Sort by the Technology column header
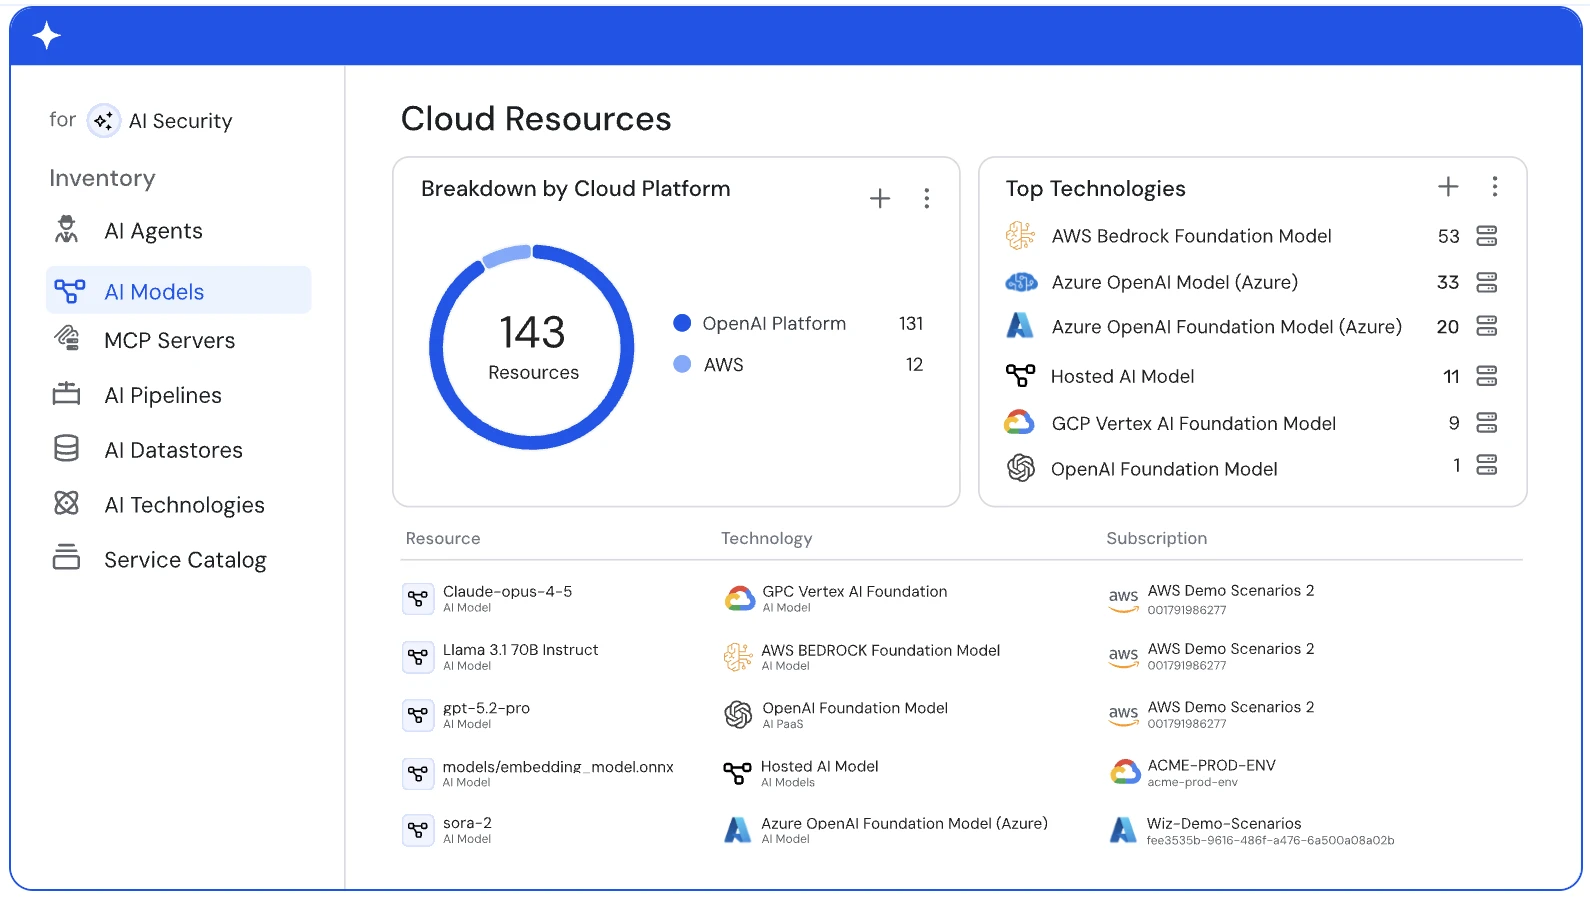 tap(766, 538)
